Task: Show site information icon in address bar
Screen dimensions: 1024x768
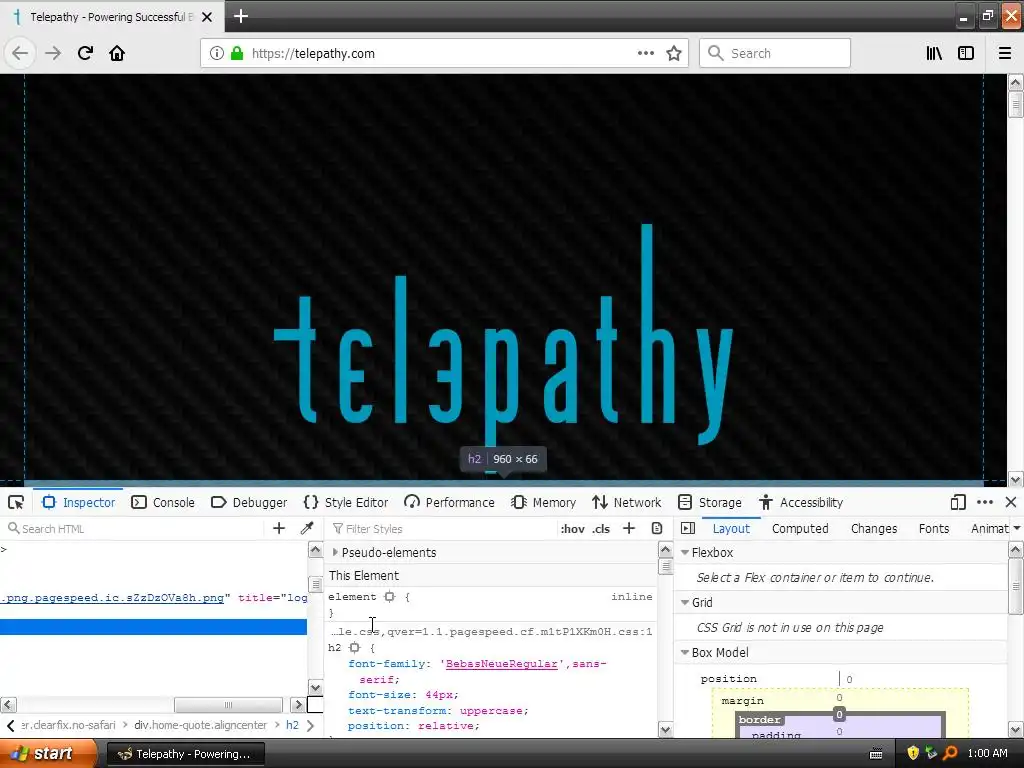Action: [x=217, y=53]
